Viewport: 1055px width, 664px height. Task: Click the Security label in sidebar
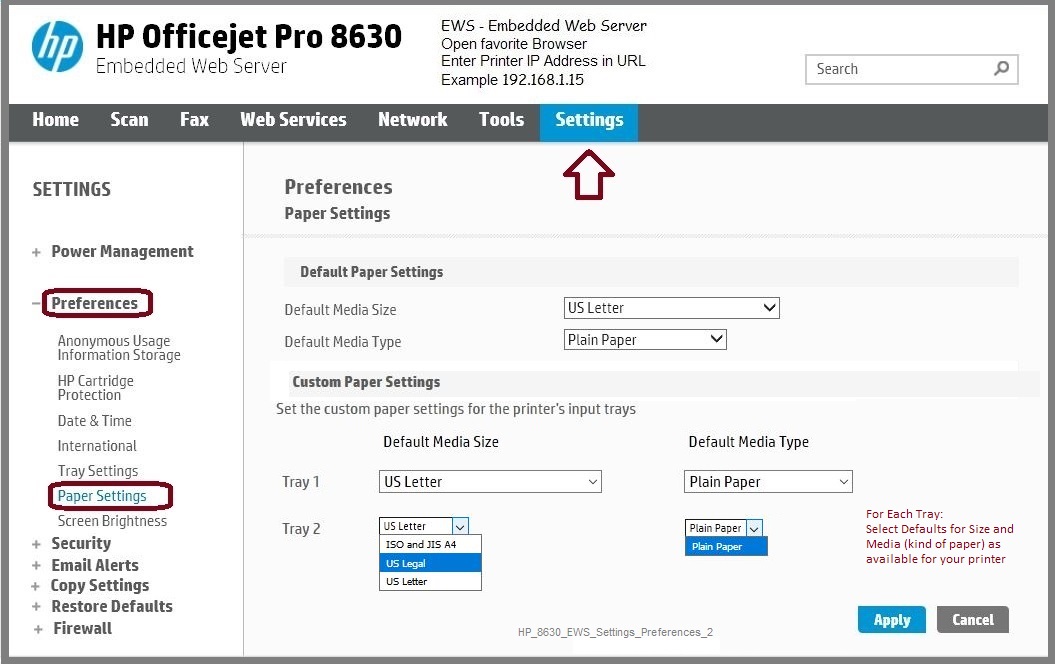click(81, 544)
